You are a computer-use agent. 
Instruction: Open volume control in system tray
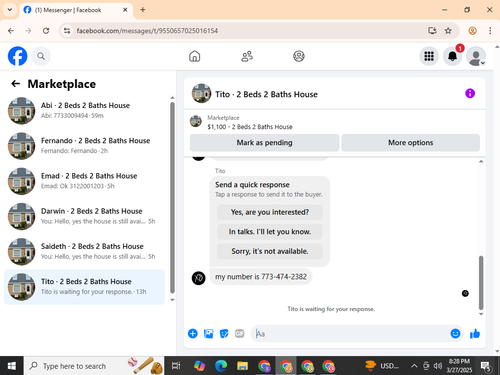[438, 366]
